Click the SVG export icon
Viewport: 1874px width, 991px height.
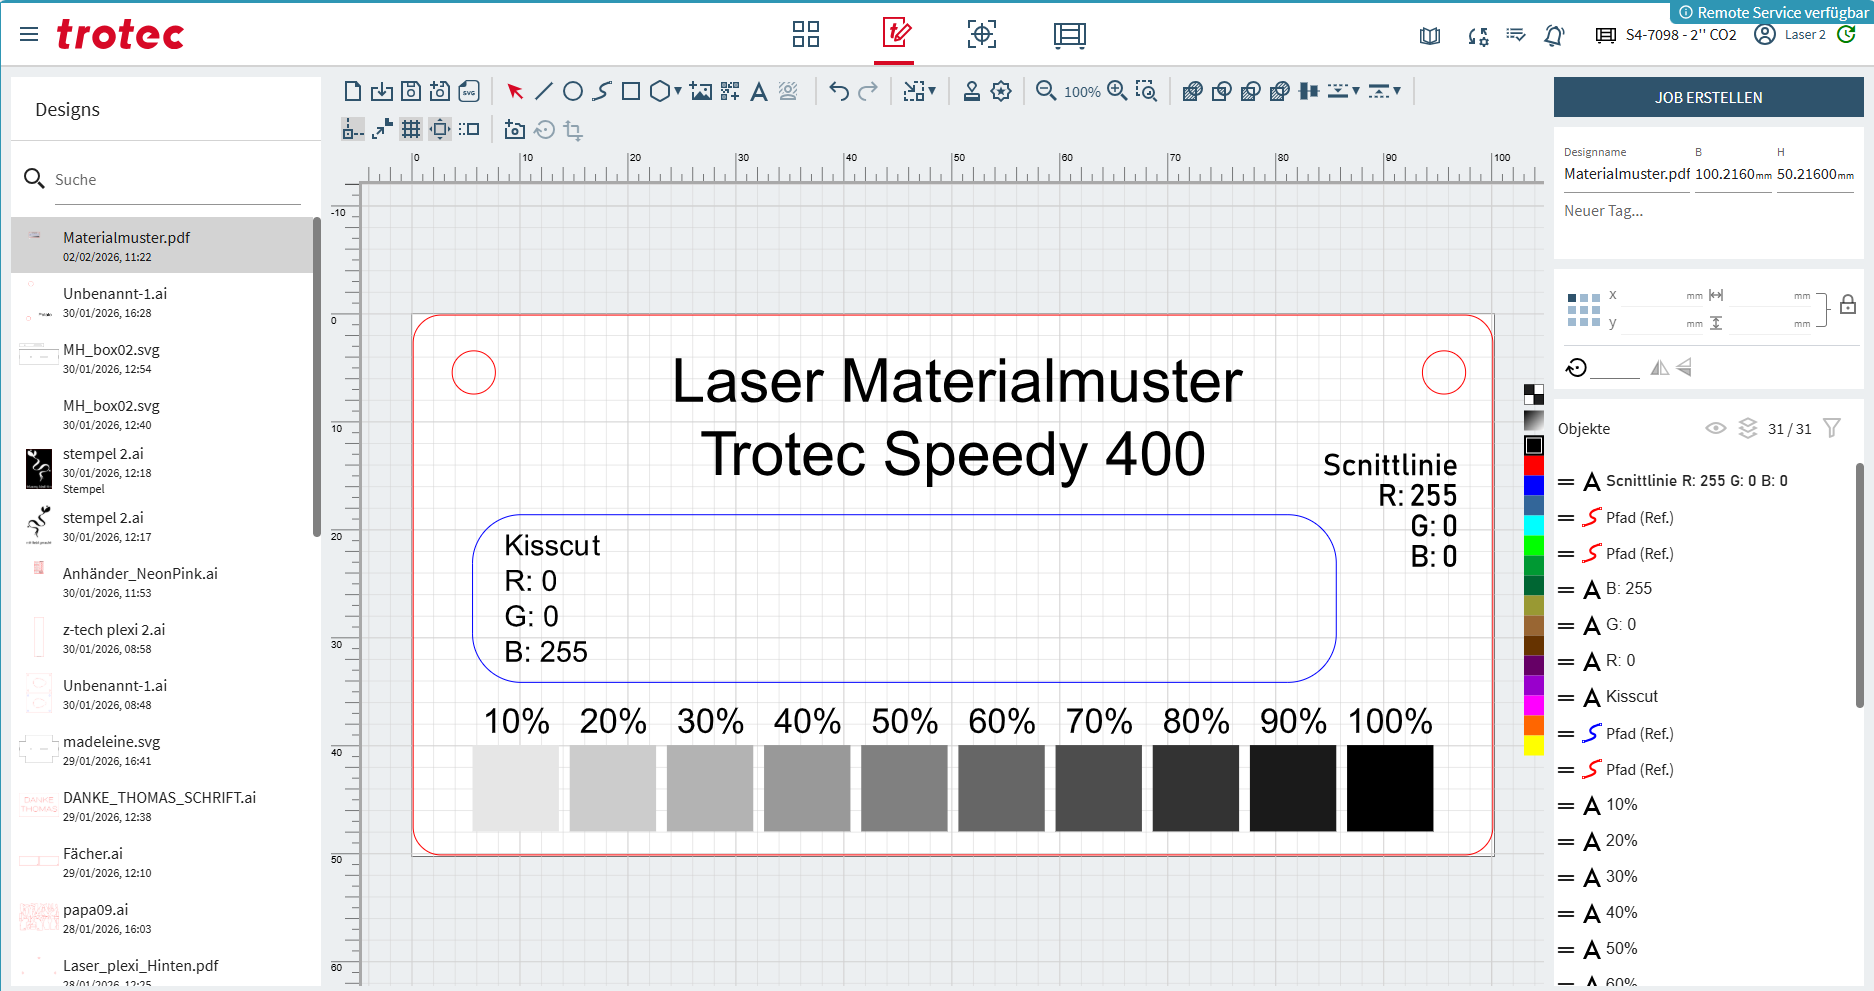(x=469, y=92)
